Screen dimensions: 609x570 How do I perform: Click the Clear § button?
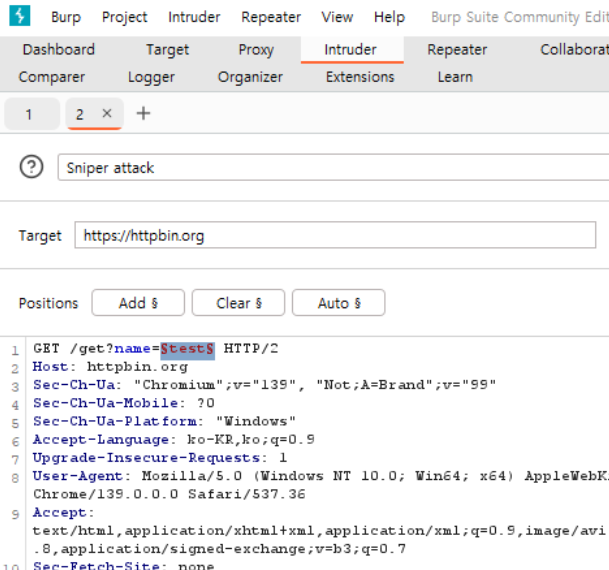click(x=238, y=302)
